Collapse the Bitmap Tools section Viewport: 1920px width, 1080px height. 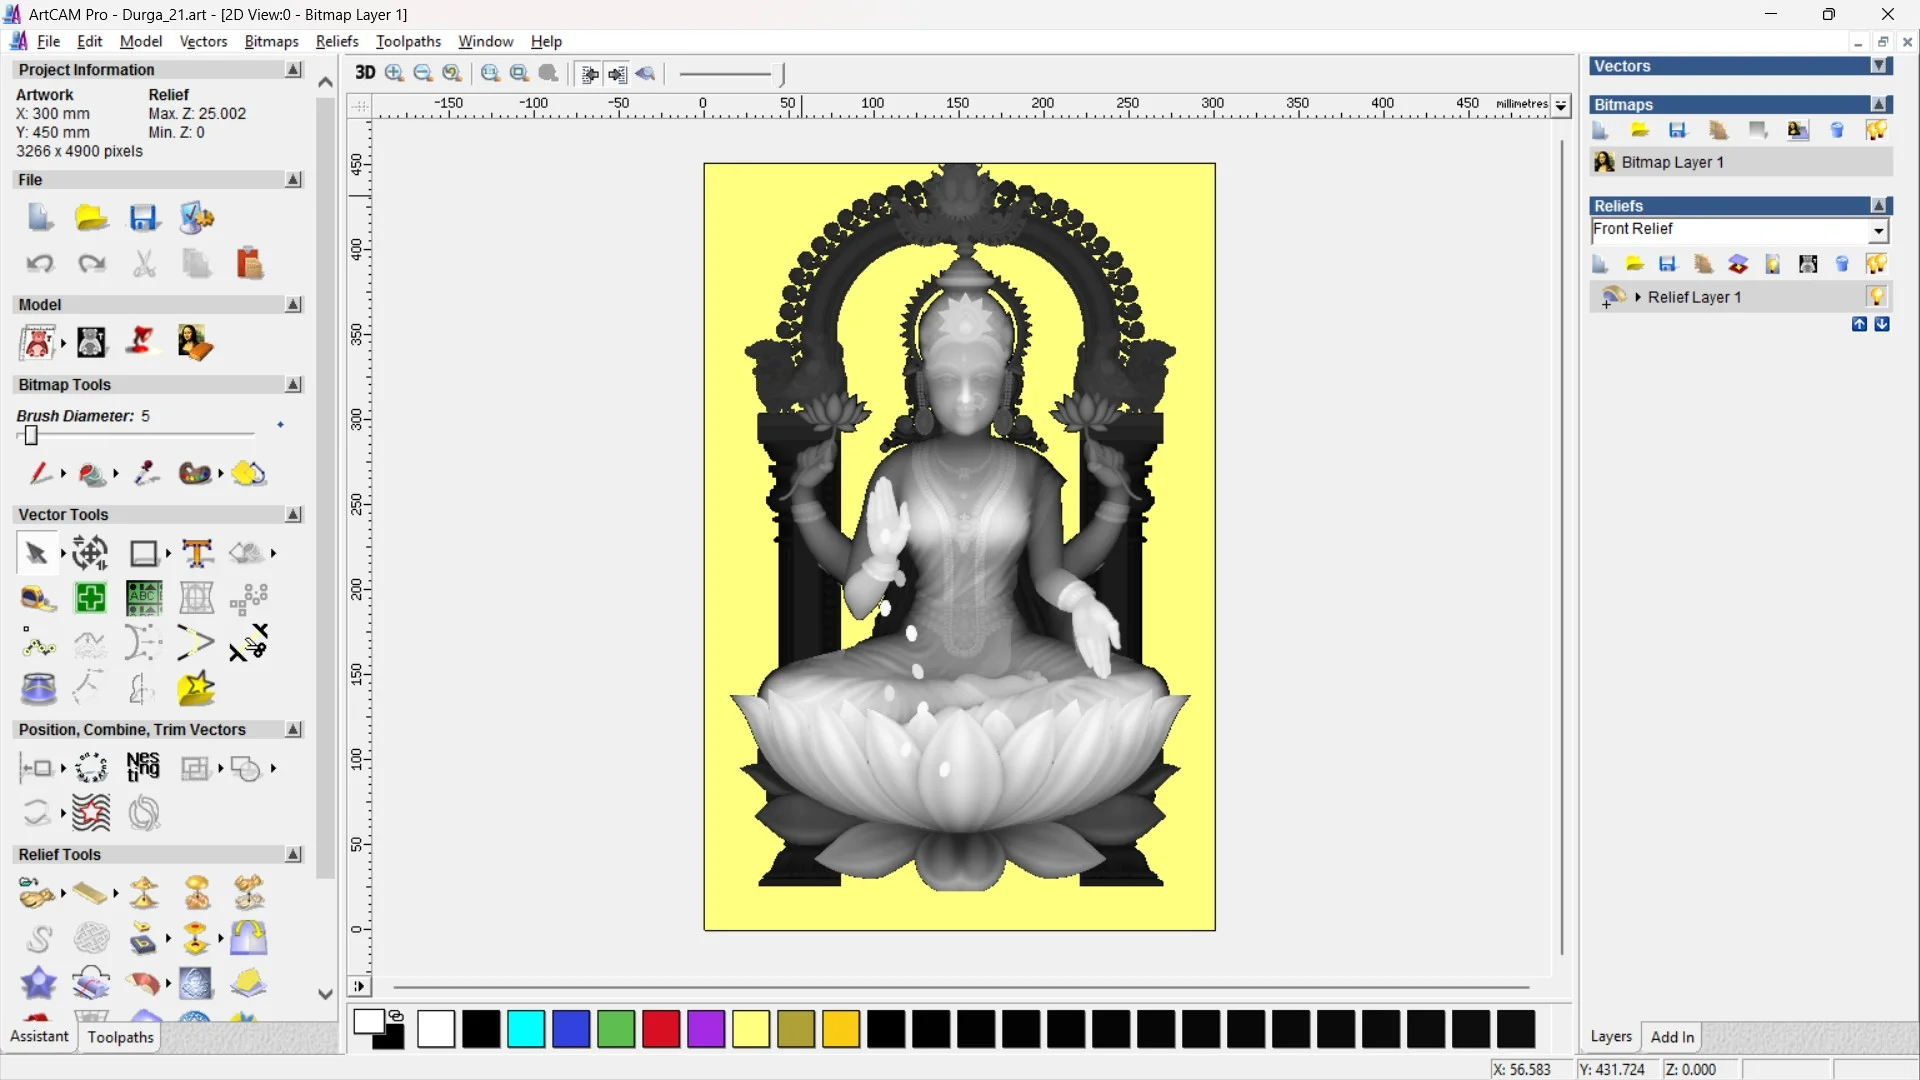[293, 385]
